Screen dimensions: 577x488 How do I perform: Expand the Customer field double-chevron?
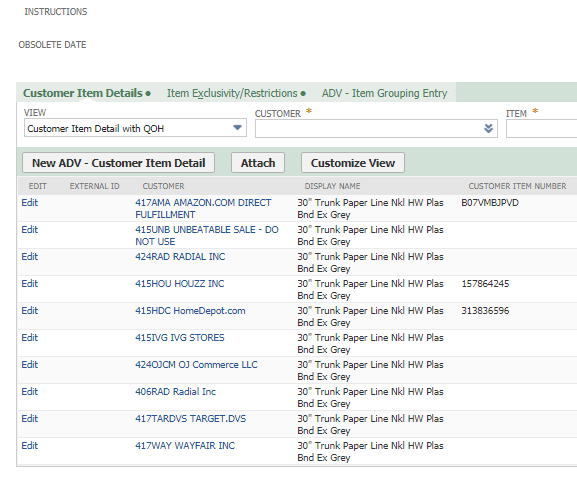pos(488,128)
